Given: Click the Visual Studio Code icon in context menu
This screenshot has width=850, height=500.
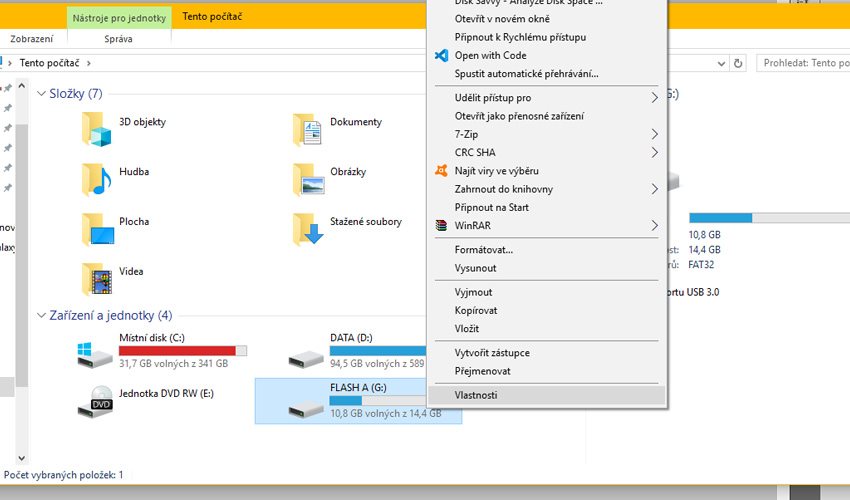Looking at the screenshot, I should pyautogui.click(x=441, y=56).
